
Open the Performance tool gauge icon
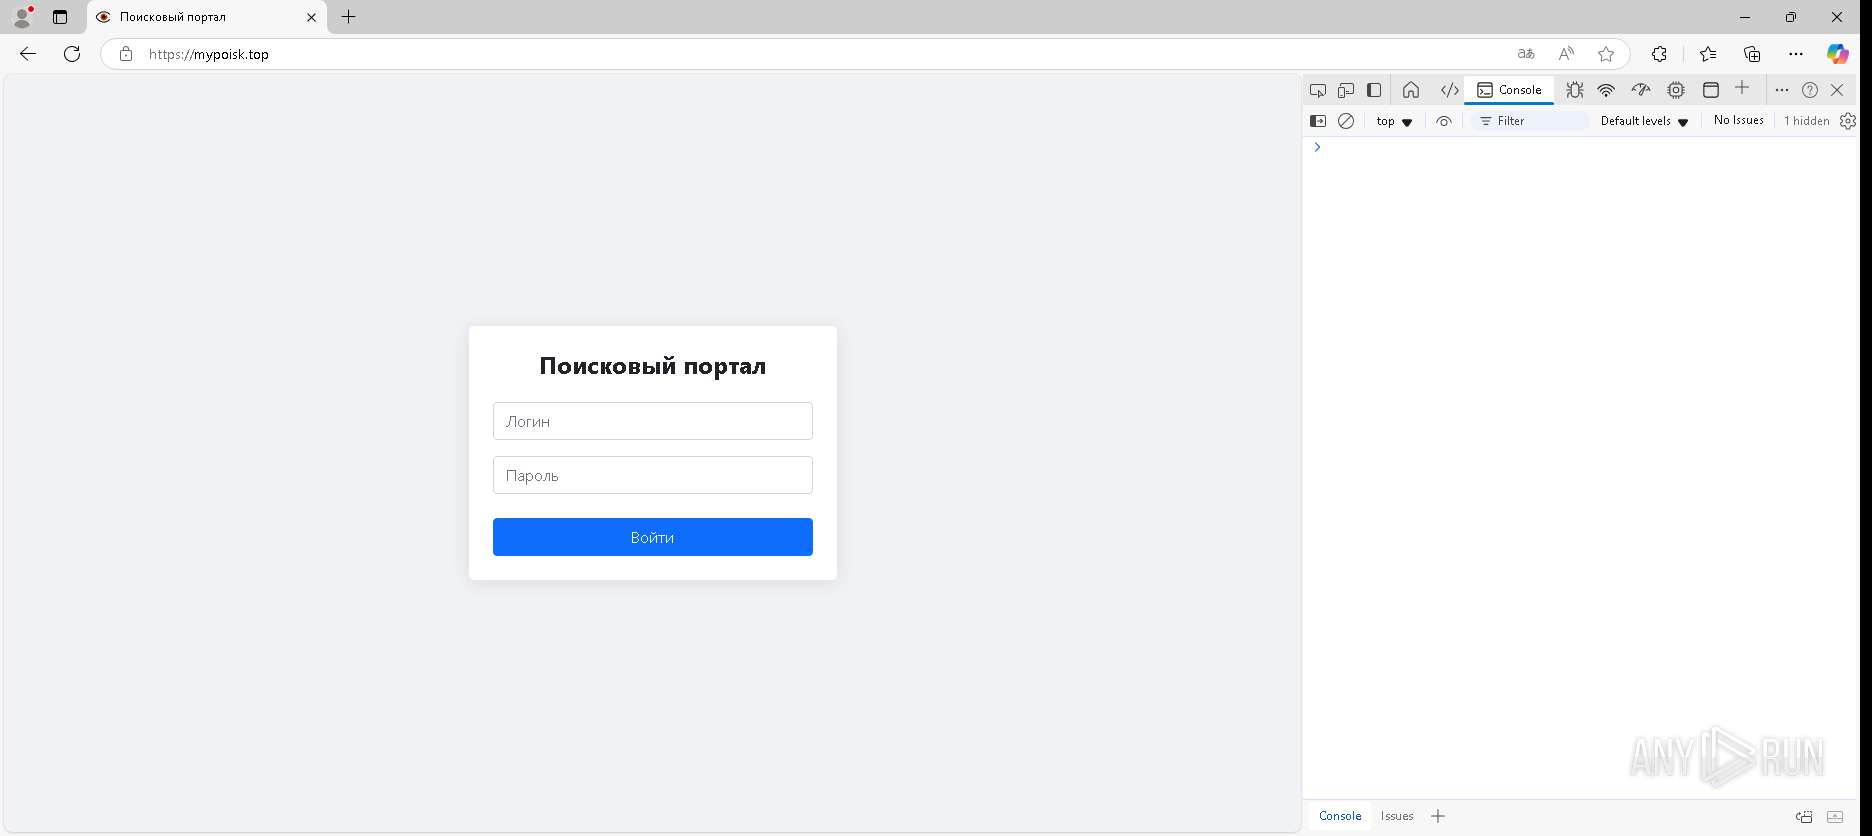(1641, 90)
